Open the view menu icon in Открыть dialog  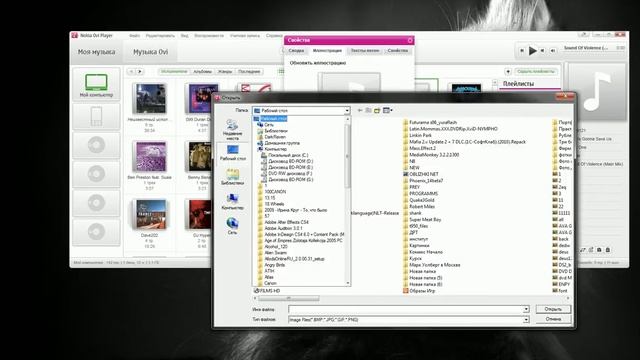point(387,110)
